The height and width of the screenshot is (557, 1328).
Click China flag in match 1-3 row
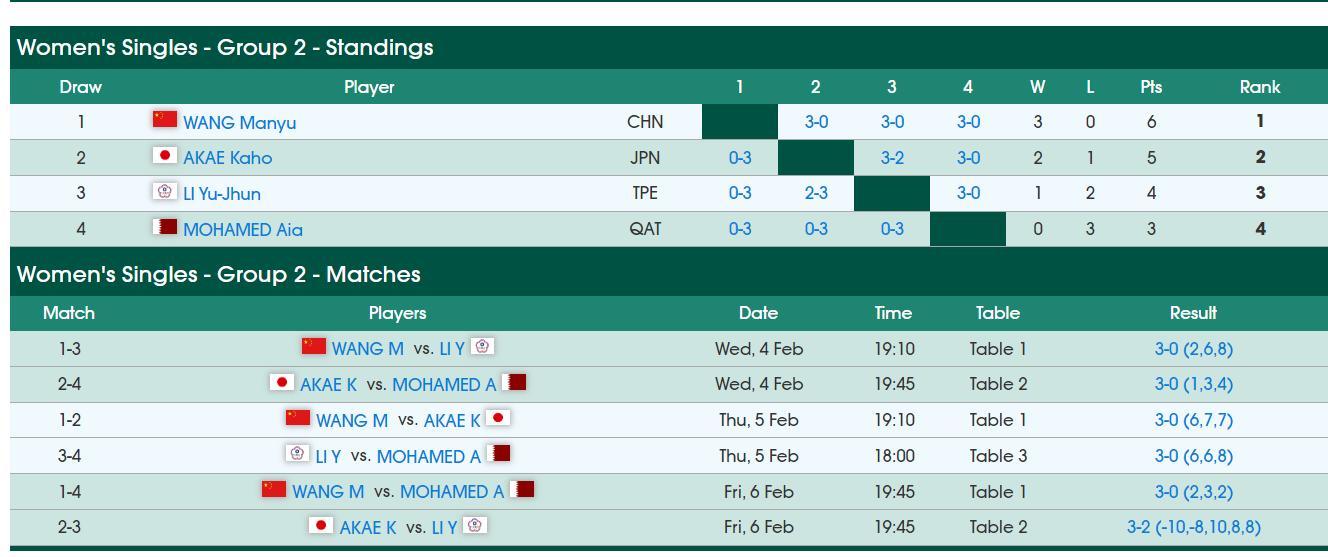314,346
